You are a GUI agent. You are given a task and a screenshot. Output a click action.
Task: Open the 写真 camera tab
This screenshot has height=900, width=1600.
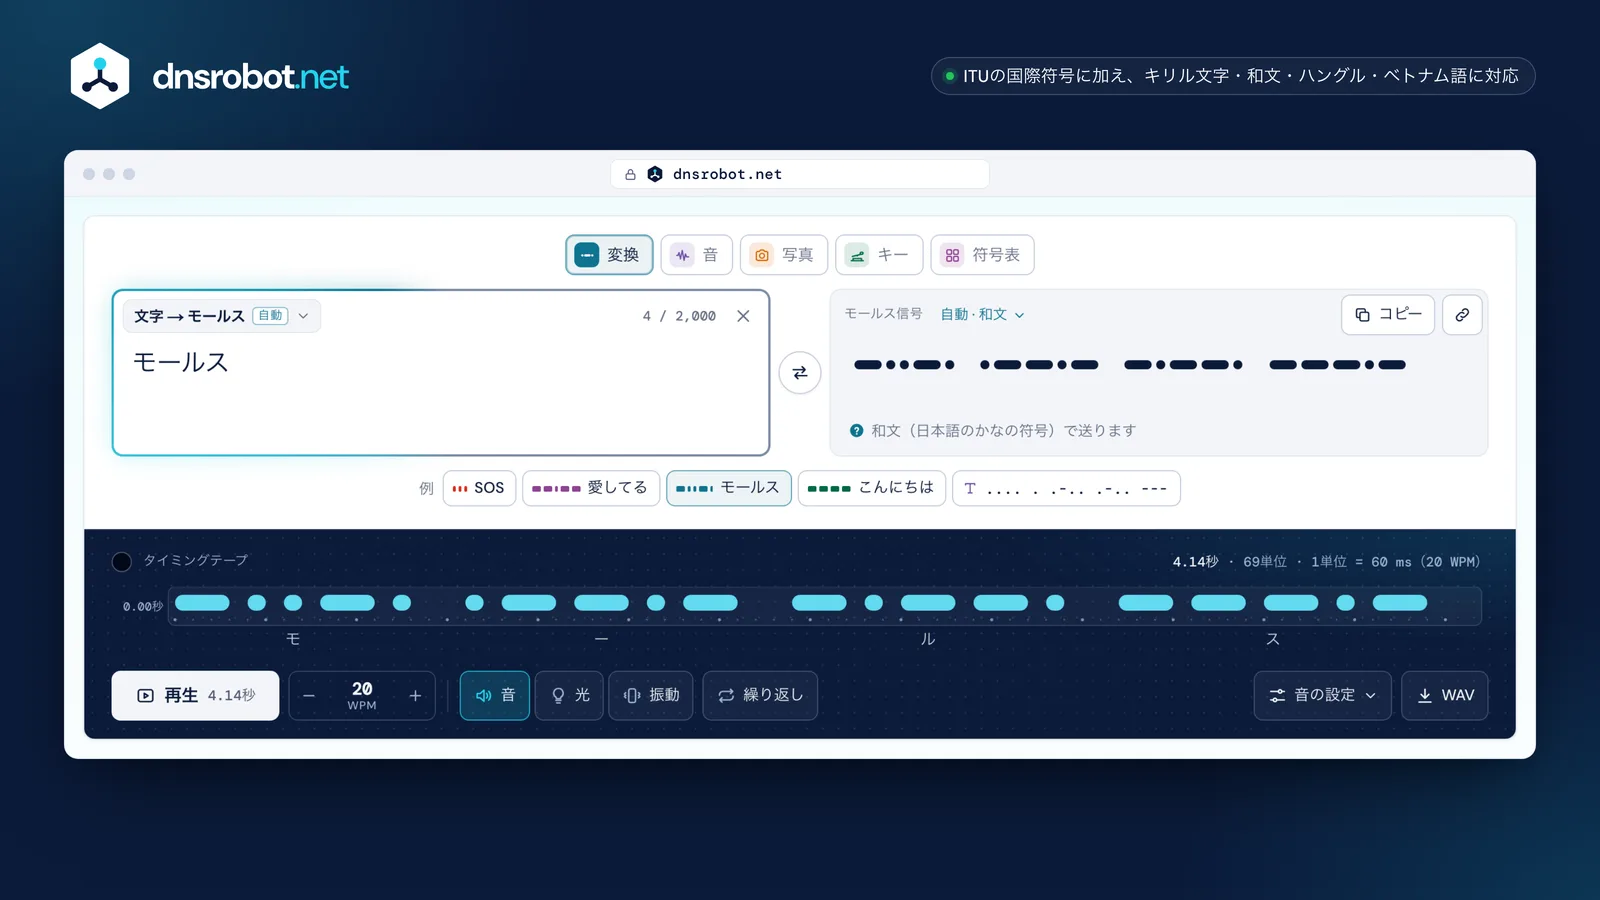pyautogui.click(x=784, y=255)
